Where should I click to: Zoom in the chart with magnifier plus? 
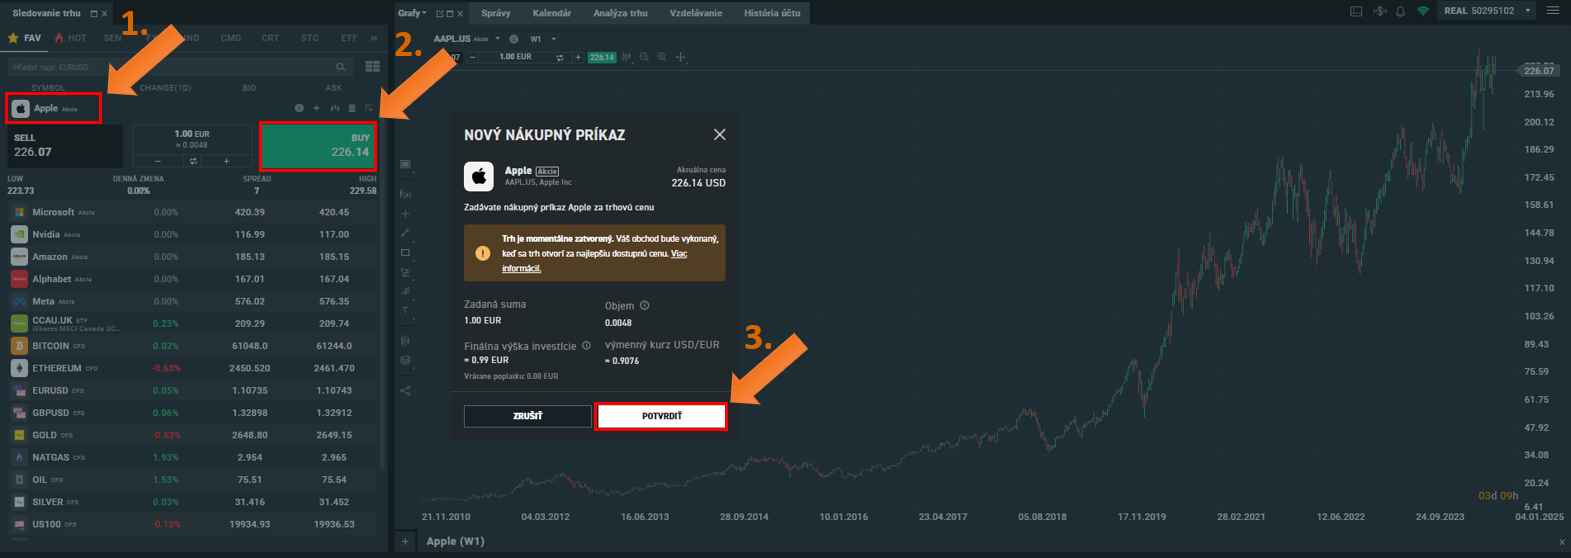coord(662,58)
